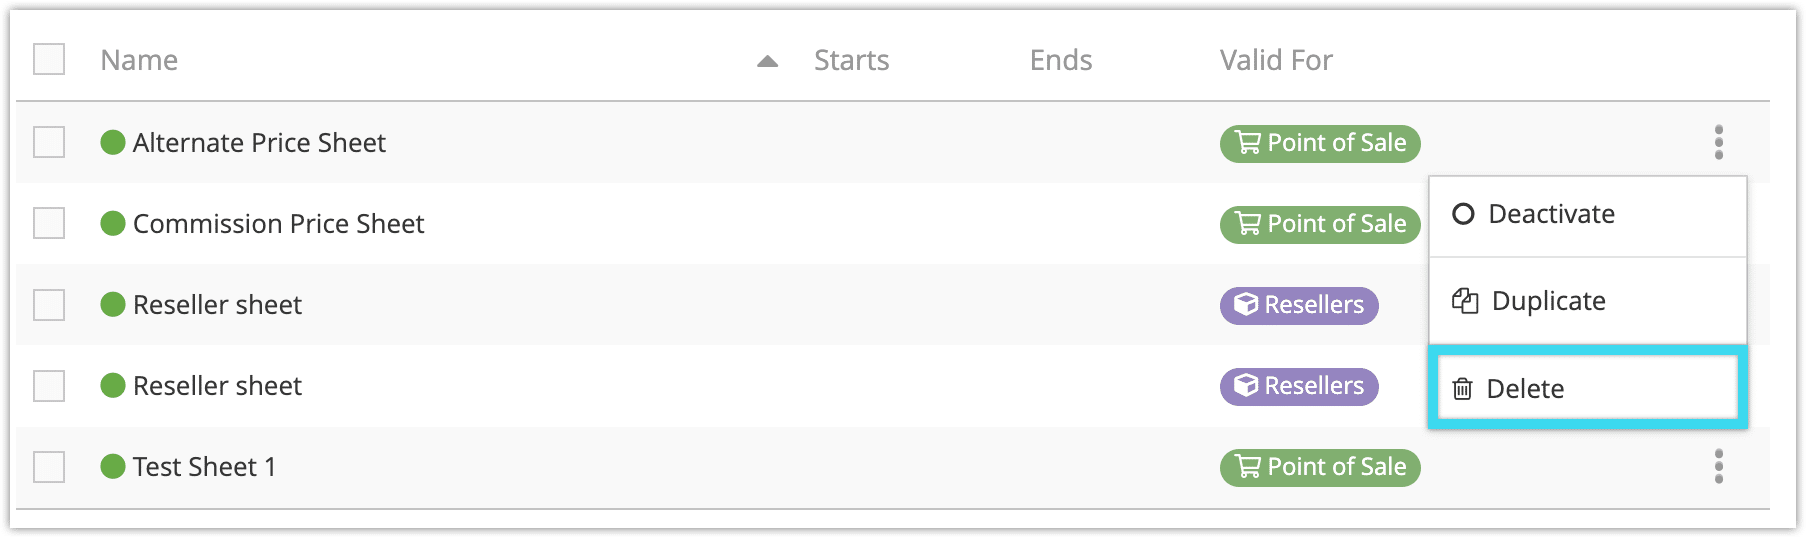Toggle the select-all checkbox in header
The width and height of the screenshot is (1806, 538).
pyautogui.click(x=49, y=60)
